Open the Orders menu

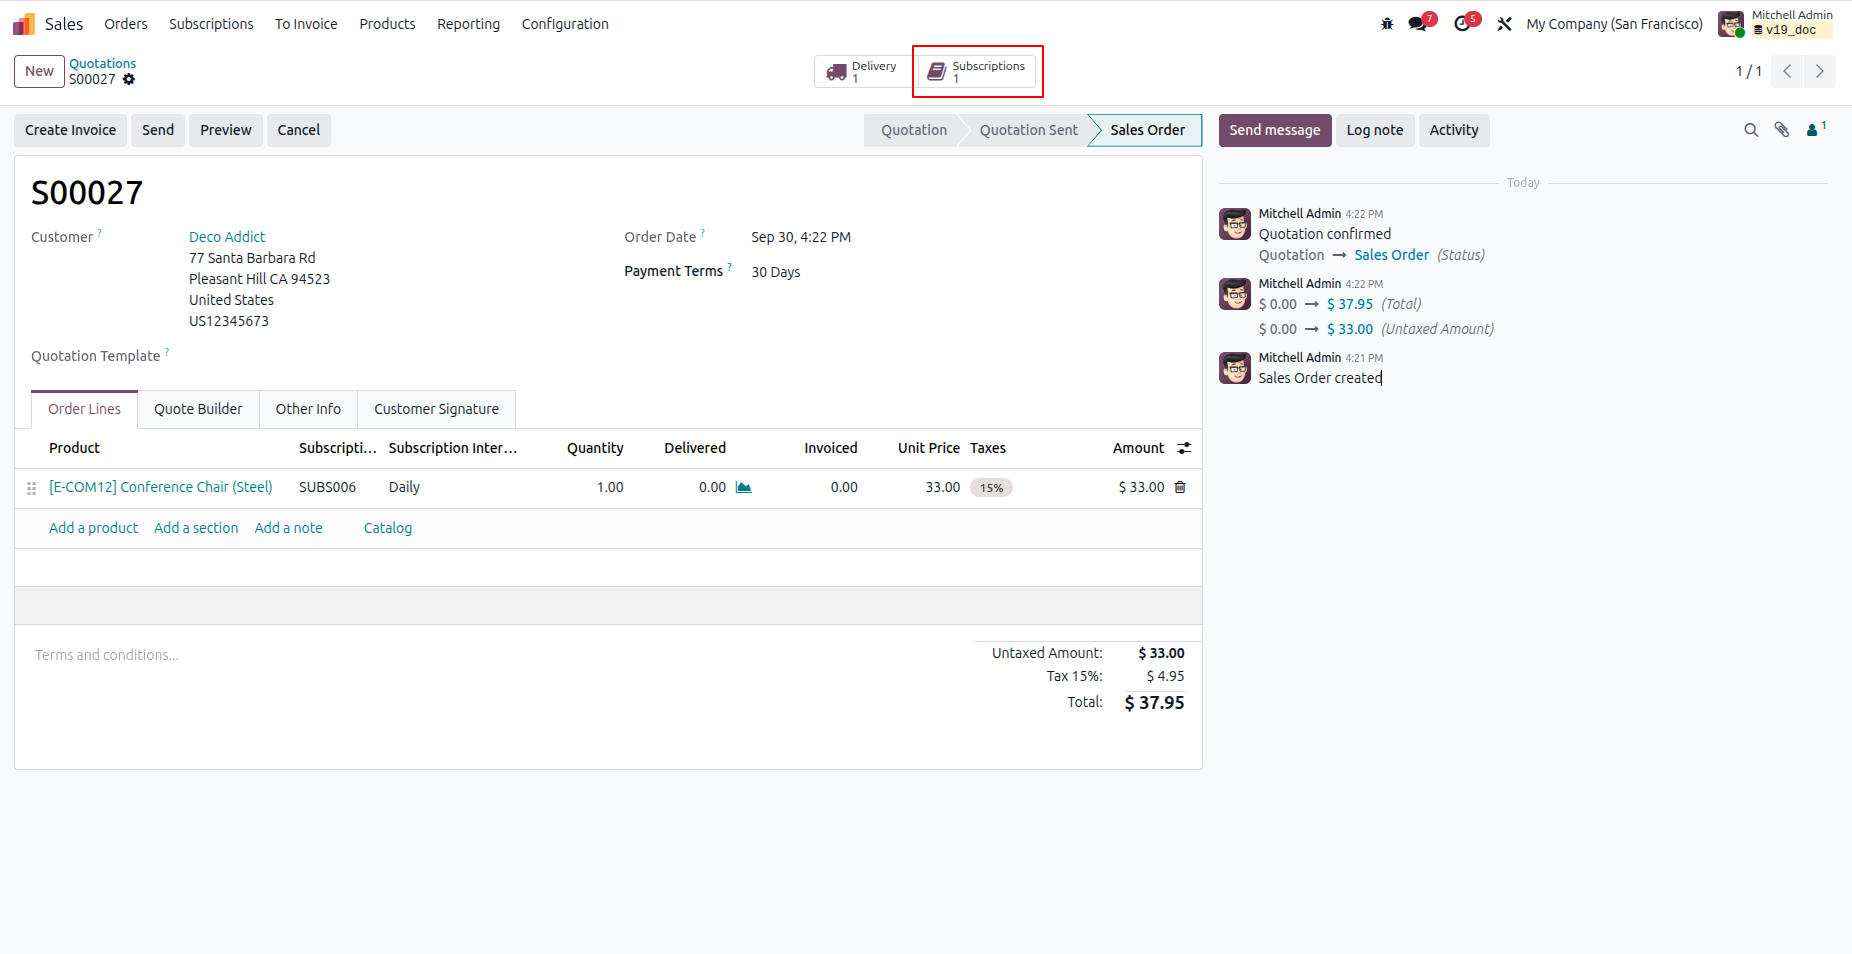(126, 24)
